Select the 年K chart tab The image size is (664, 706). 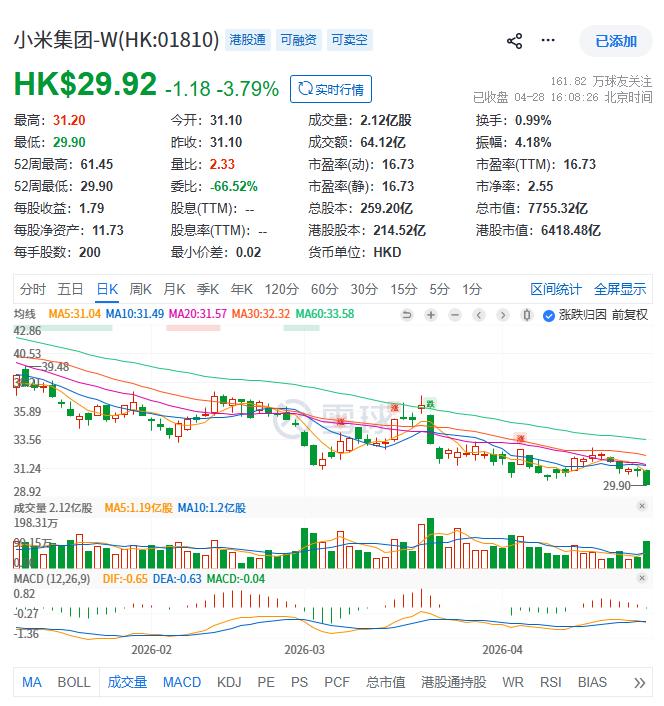242,289
